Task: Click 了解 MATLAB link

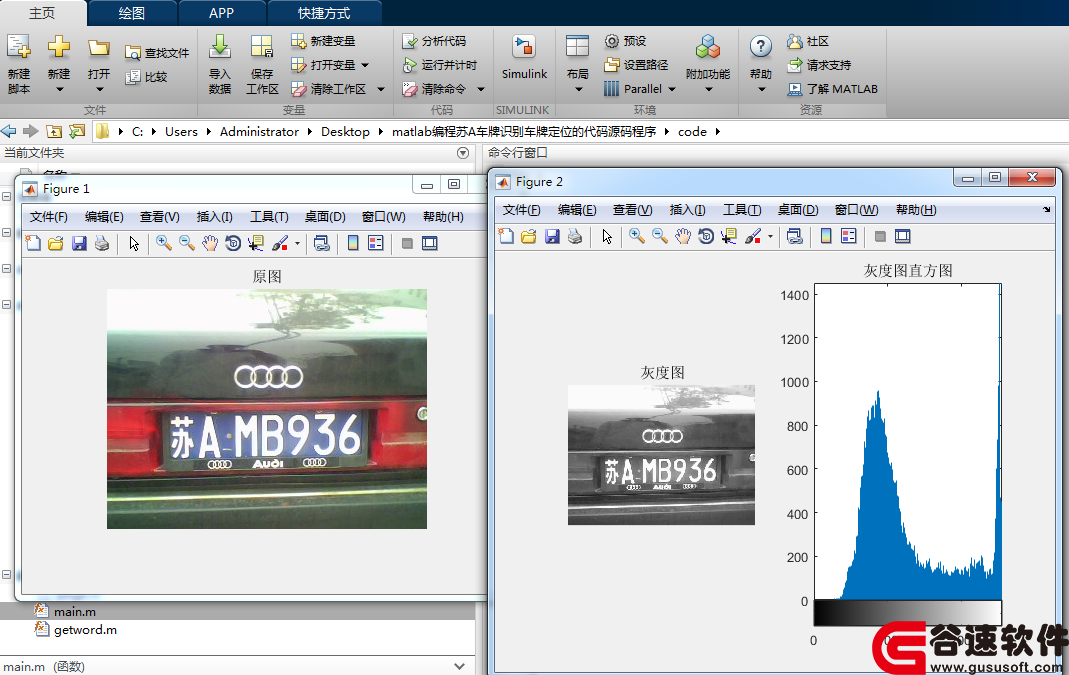Action: pyautogui.click(x=832, y=89)
